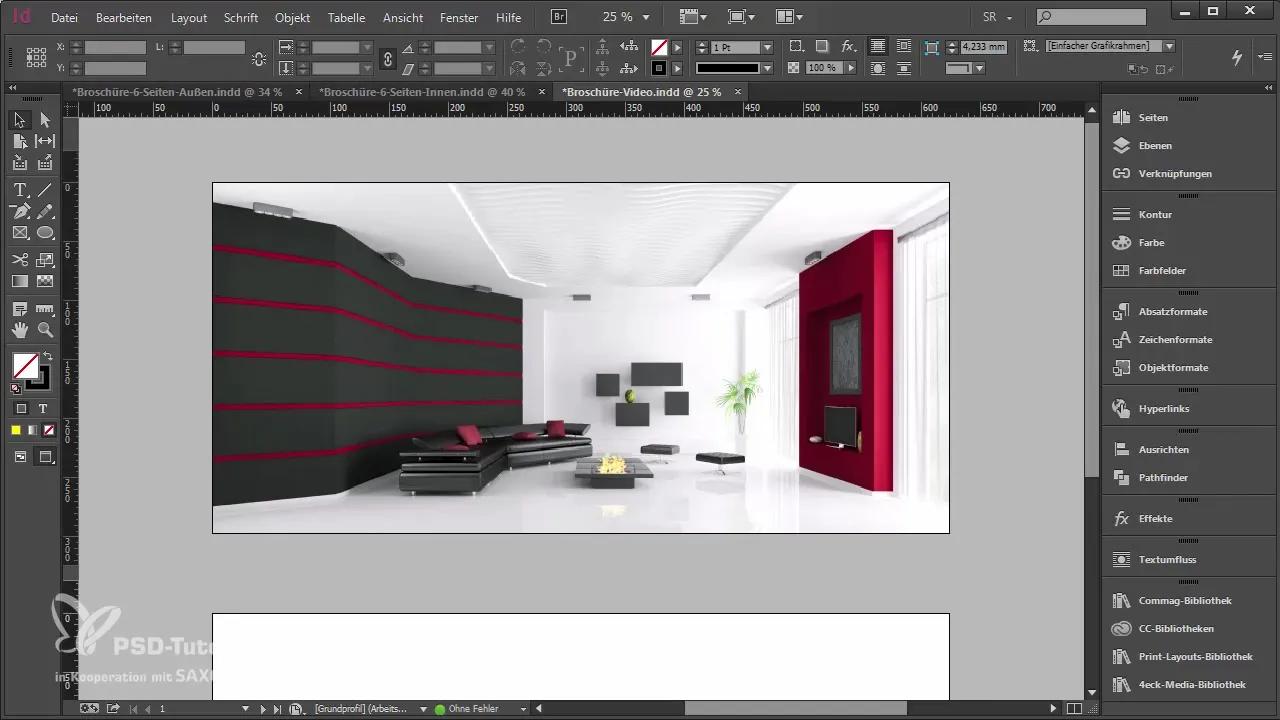Click the fill color swatch in toolbox
Screen dimensions: 1280x720
(x=25, y=366)
